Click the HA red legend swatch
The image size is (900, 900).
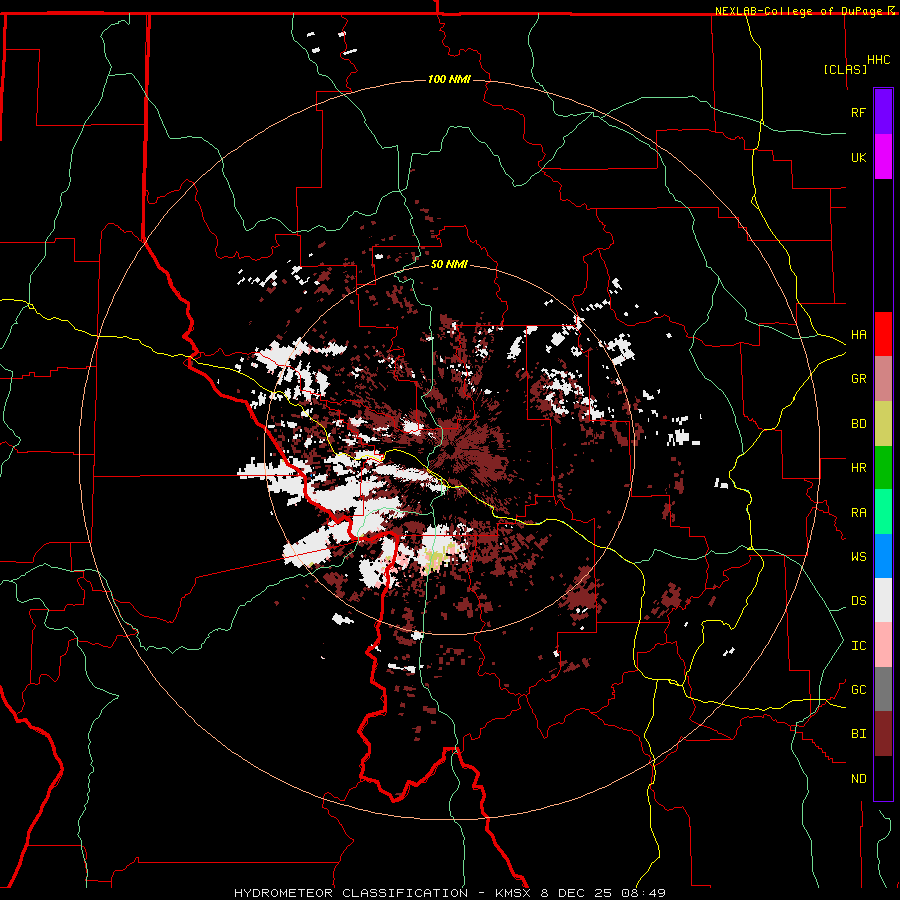[x=883, y=334]
